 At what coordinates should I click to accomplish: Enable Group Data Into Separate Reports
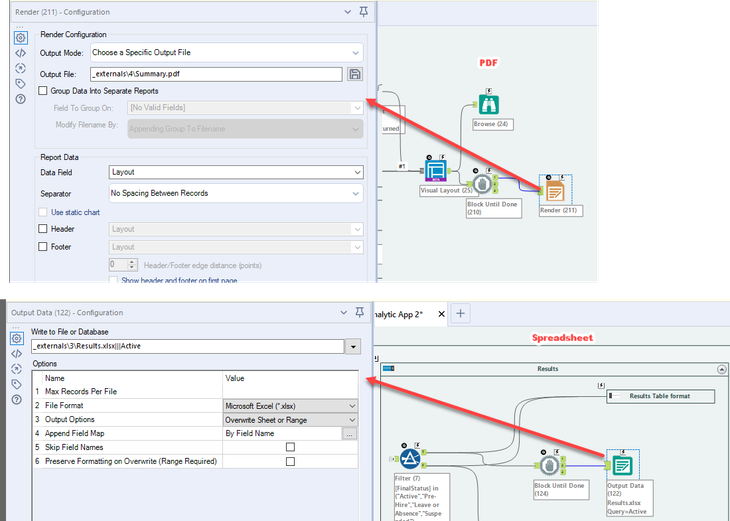43,91
